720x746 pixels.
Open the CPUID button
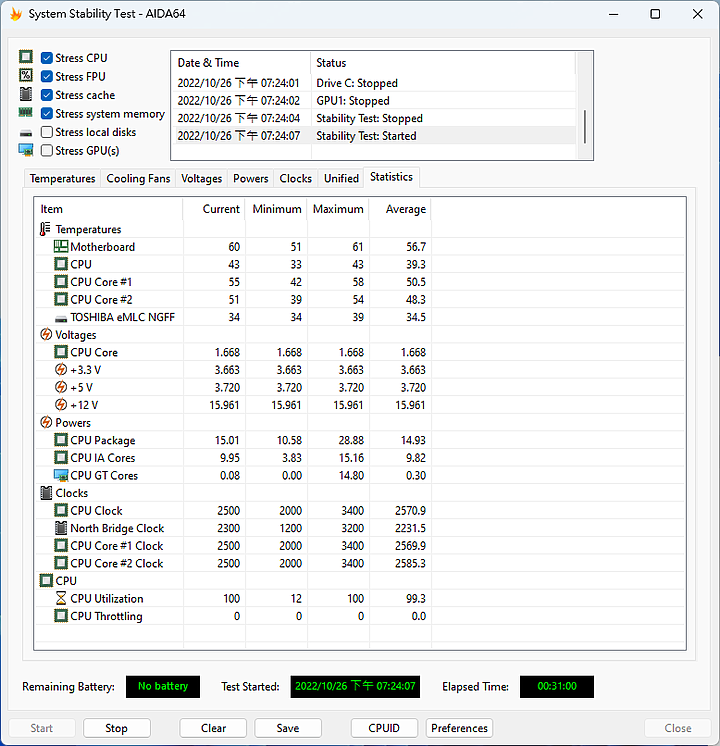(384, 728)
